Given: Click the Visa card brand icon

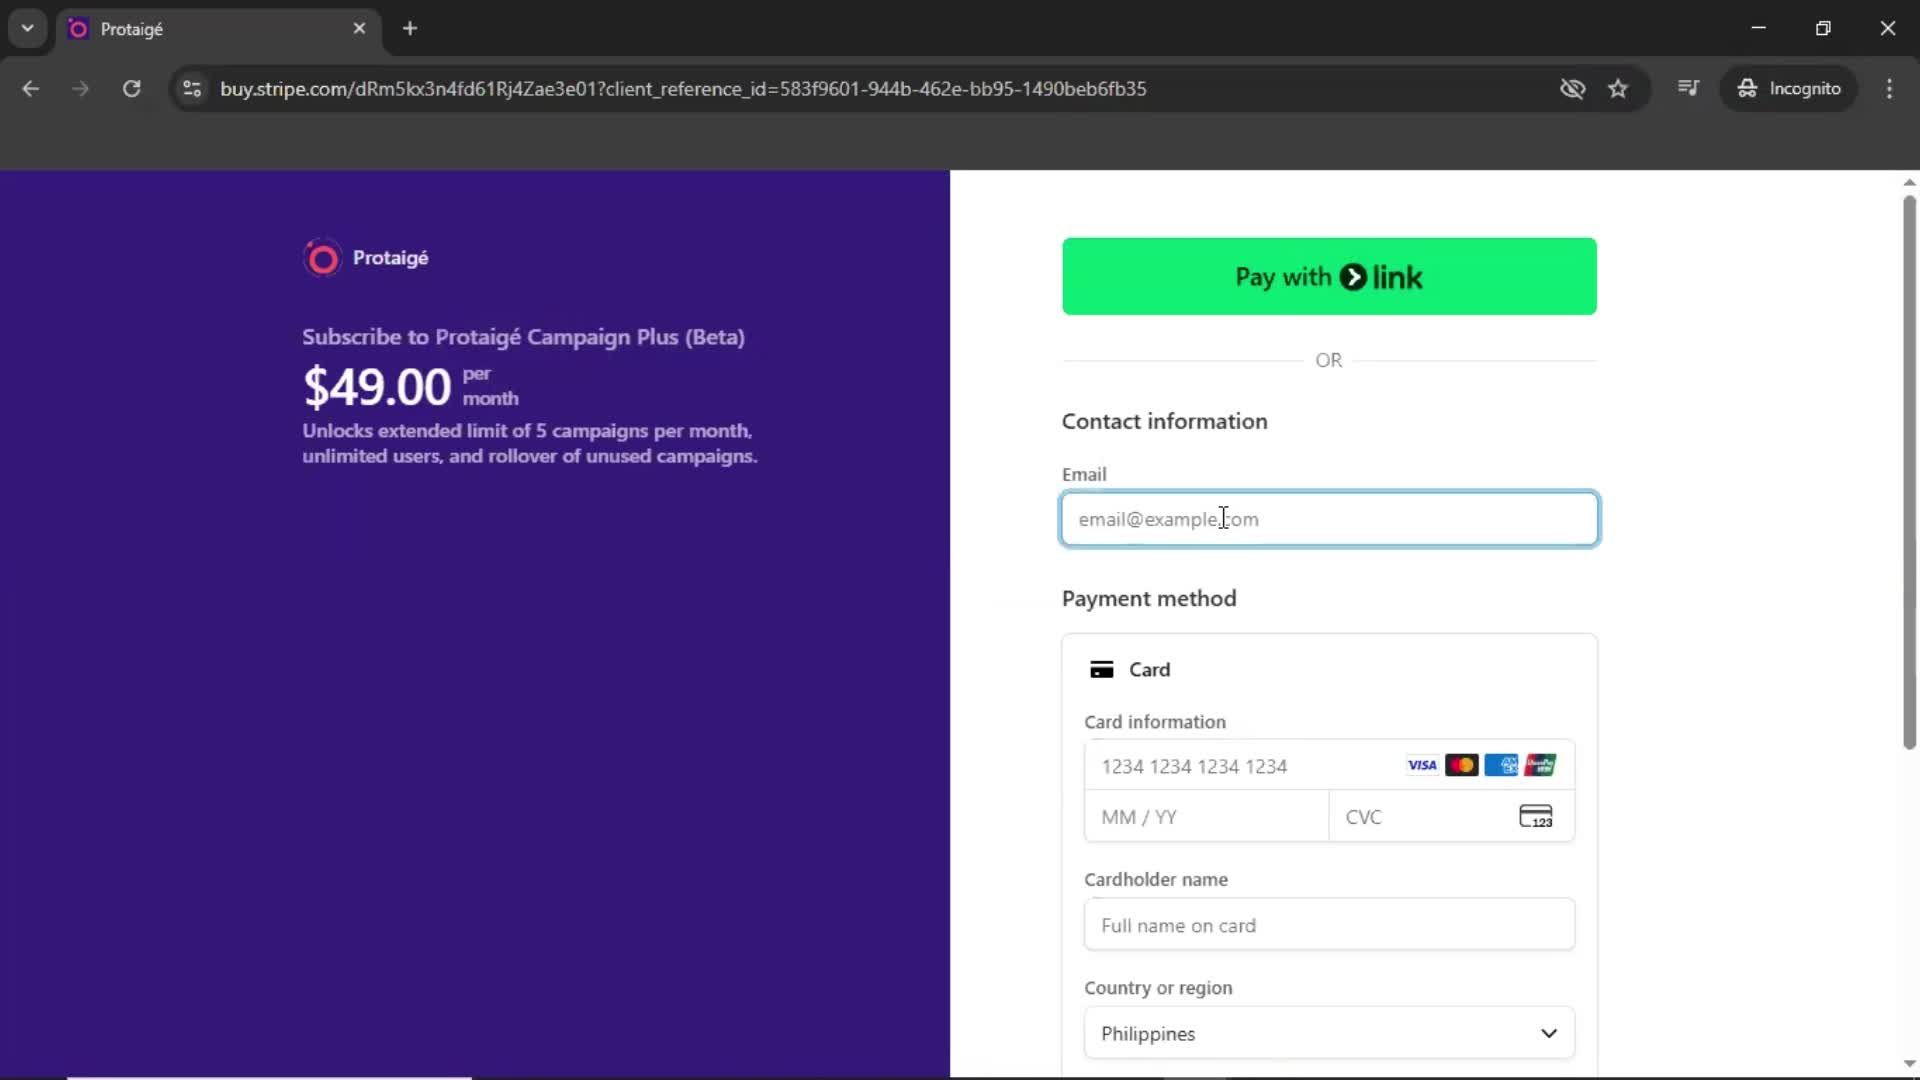Looking at the screenshot, I should tap(1421, 765).
